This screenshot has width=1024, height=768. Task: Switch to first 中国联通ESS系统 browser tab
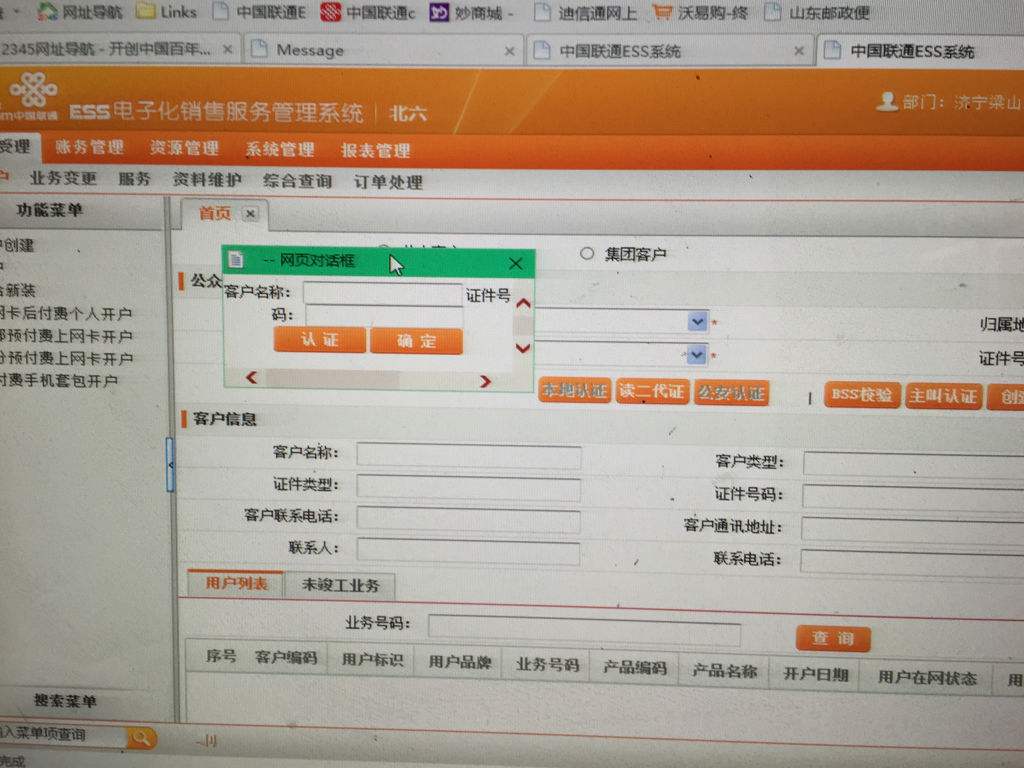(667, 50)
